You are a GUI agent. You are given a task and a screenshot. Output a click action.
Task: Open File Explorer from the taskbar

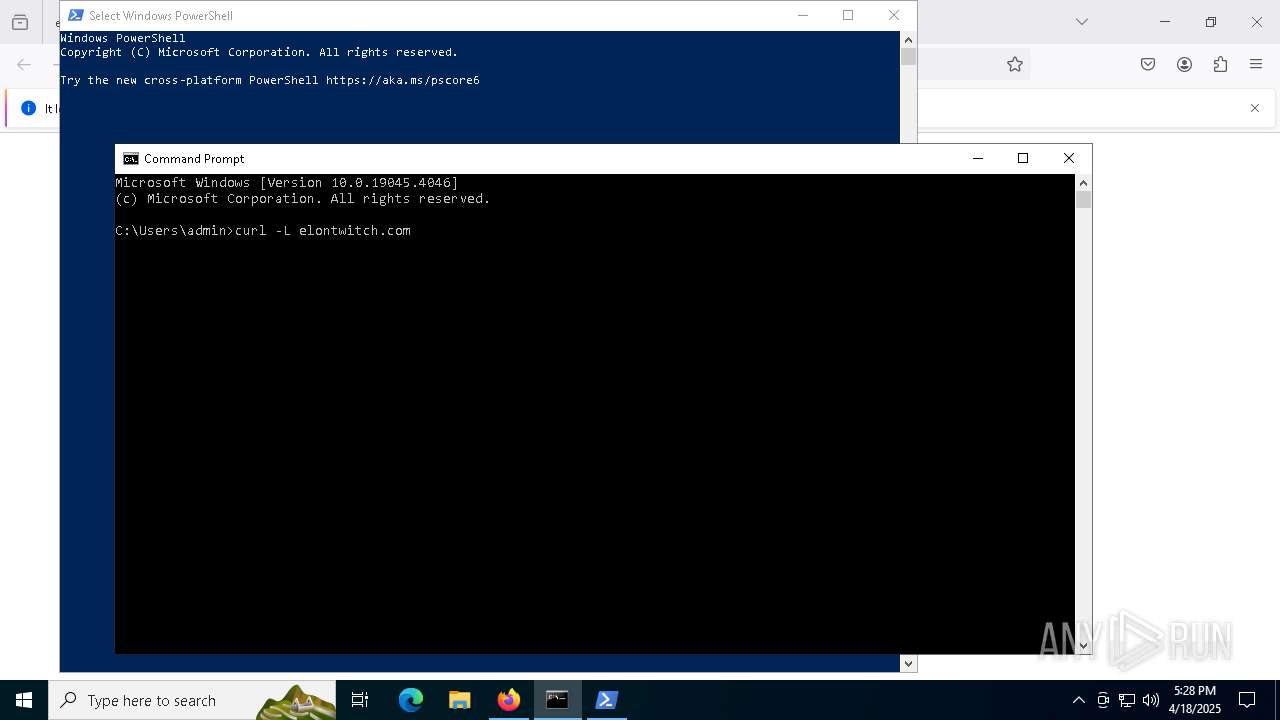[460, 700]
